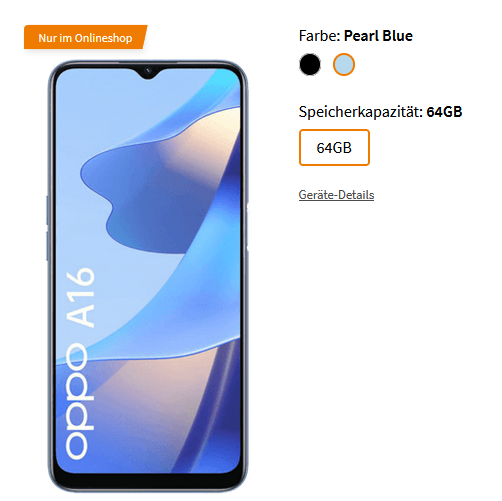Select the black color swatch

point(310,64)
